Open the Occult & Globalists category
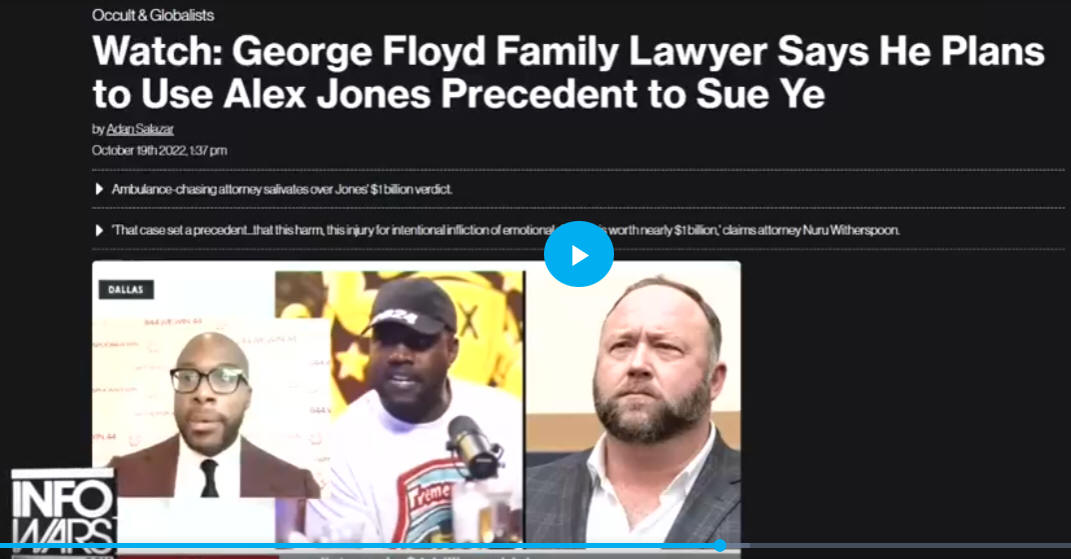The image size is (1071, 559). 153,15
